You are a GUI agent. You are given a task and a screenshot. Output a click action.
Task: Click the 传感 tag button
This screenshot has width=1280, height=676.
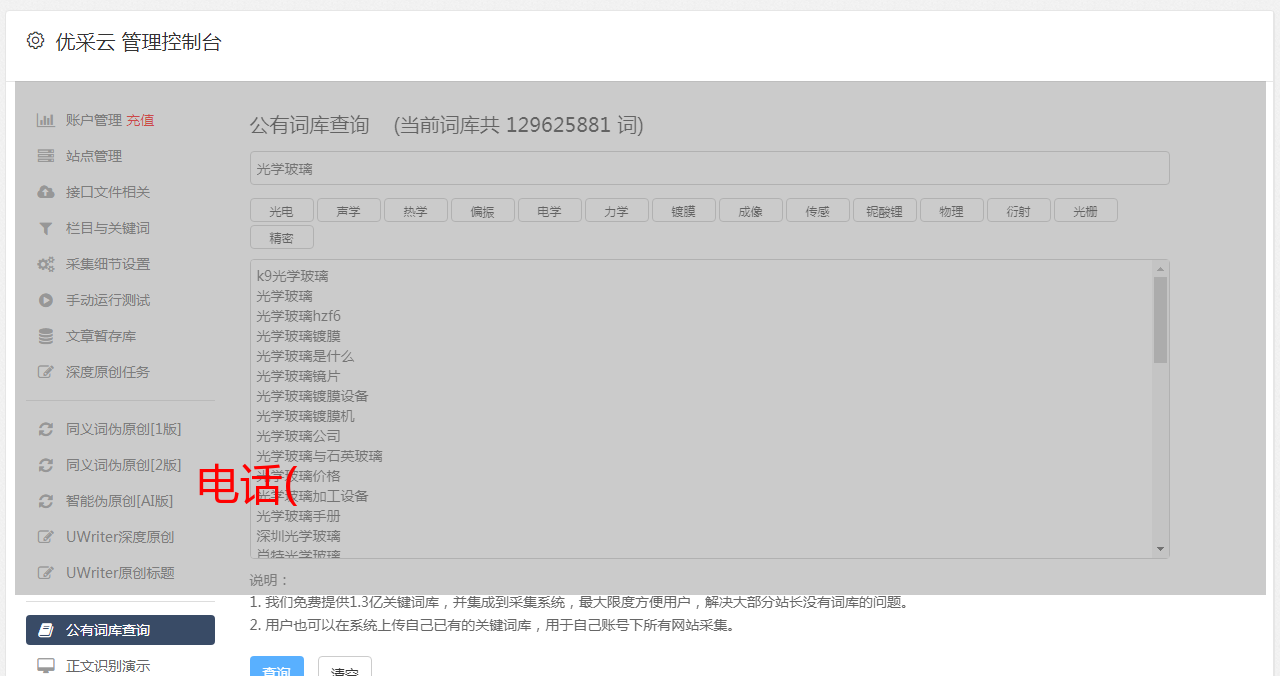tap(818, 210)
